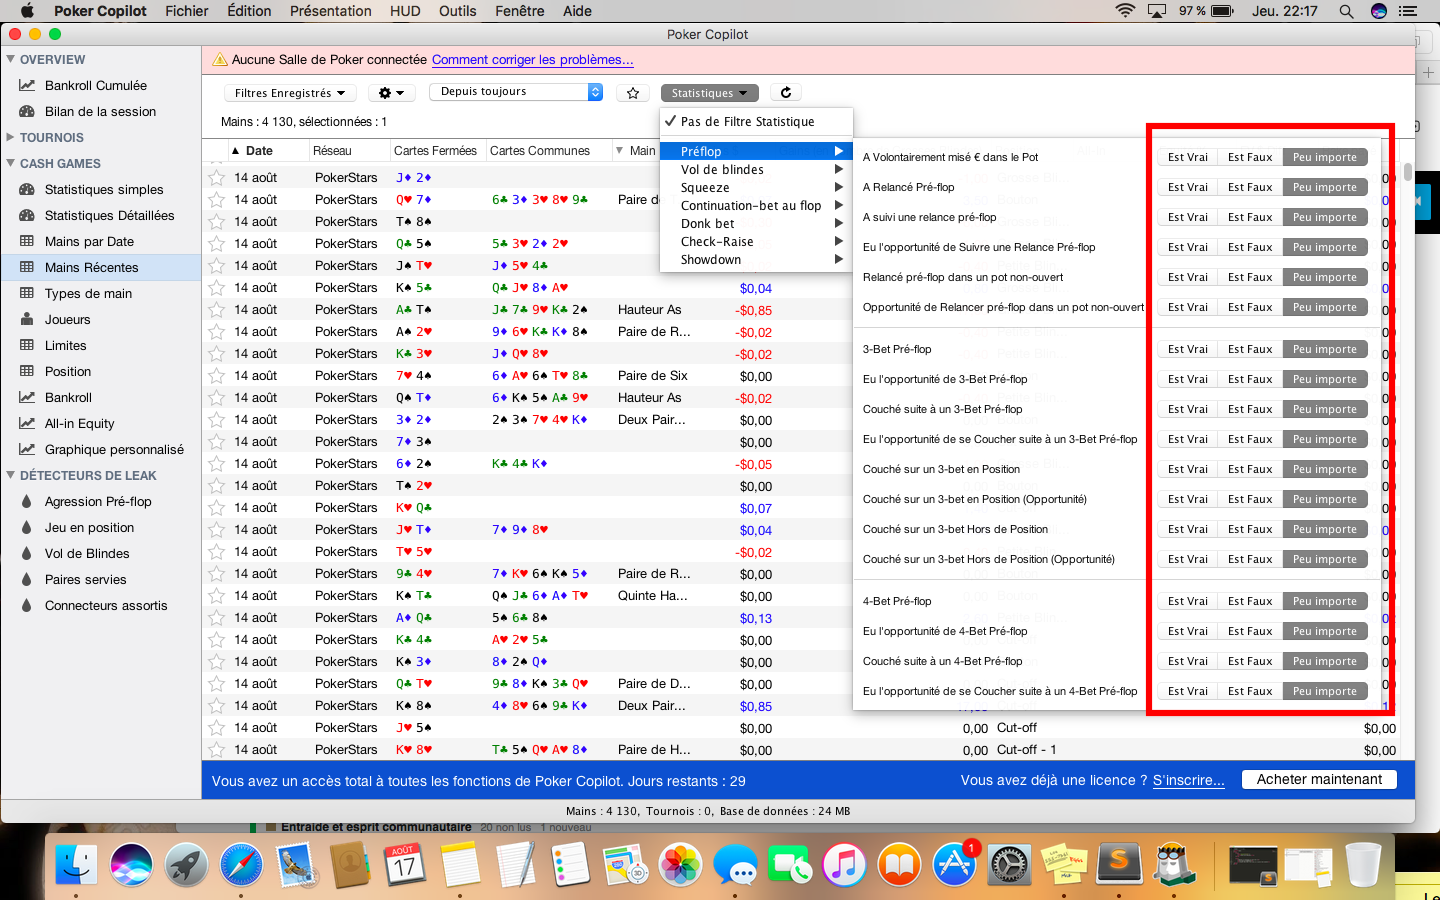Open the gear settings dropdown
Viewport: 1440px width, 900px height.
pyautogui.click(x=391, y=93)
